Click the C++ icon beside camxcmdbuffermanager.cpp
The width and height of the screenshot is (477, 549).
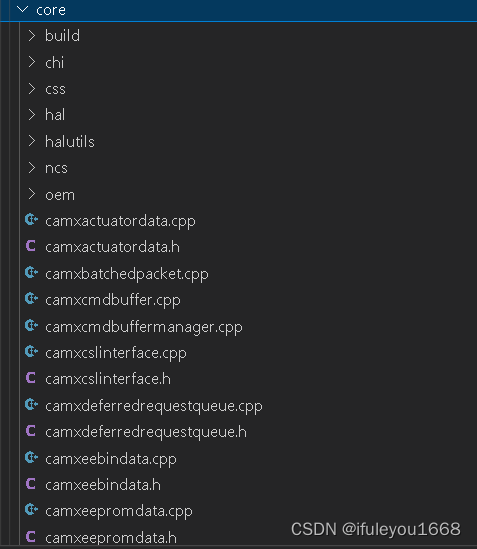31,326
